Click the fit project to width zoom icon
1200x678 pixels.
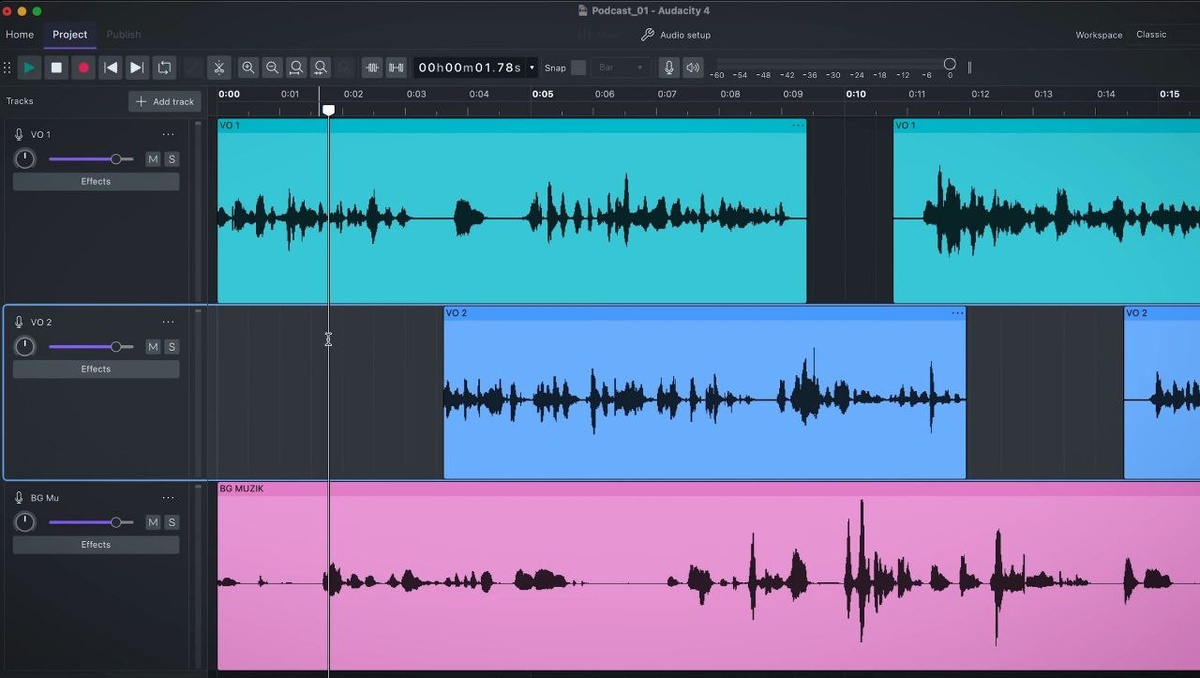click(x=320, y=68)
